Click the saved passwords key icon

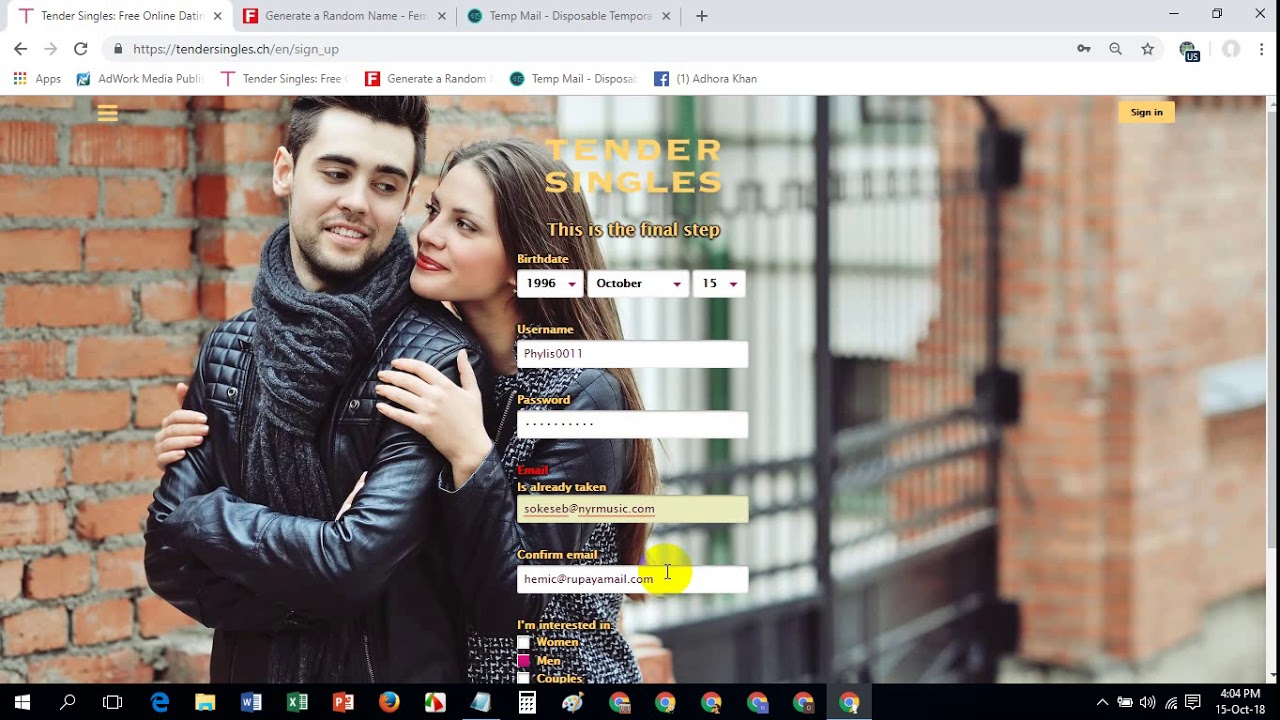tap(1083, 49)
